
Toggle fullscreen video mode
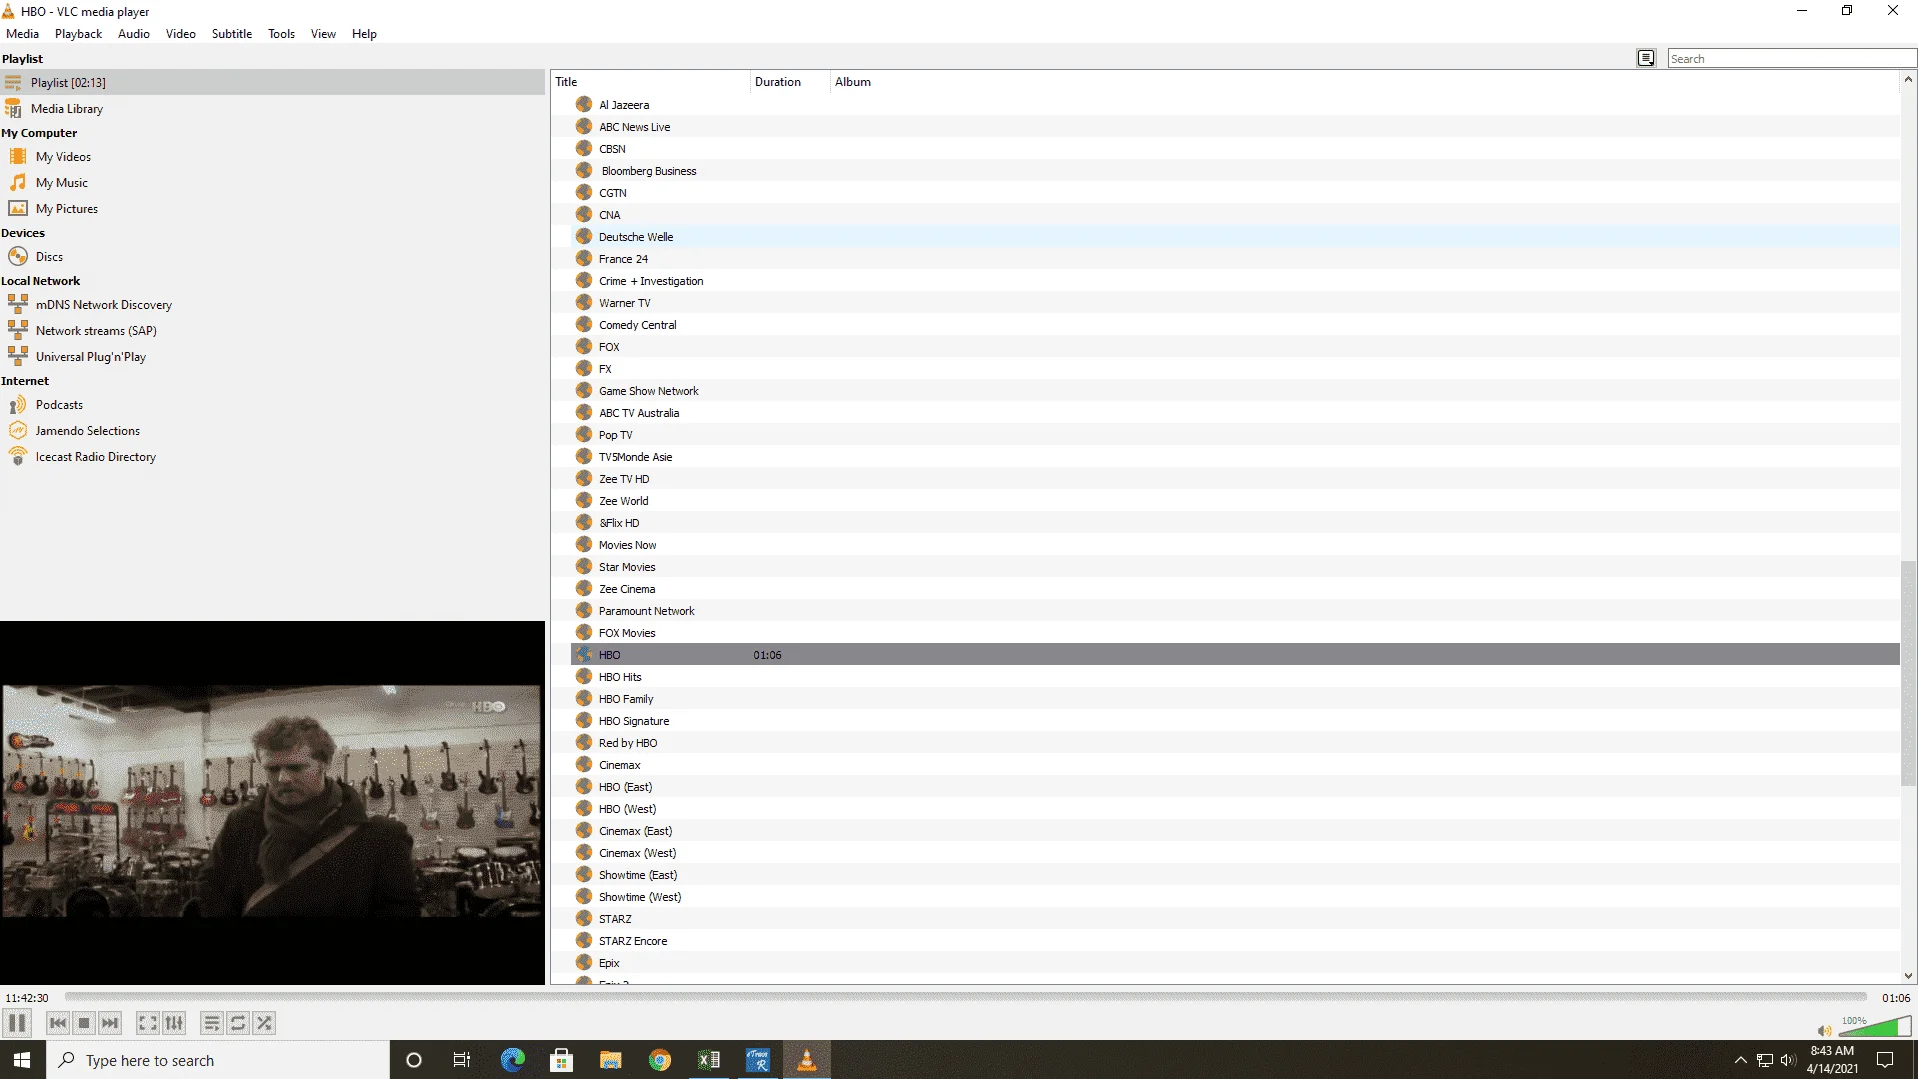click(x=147, y=1023)
